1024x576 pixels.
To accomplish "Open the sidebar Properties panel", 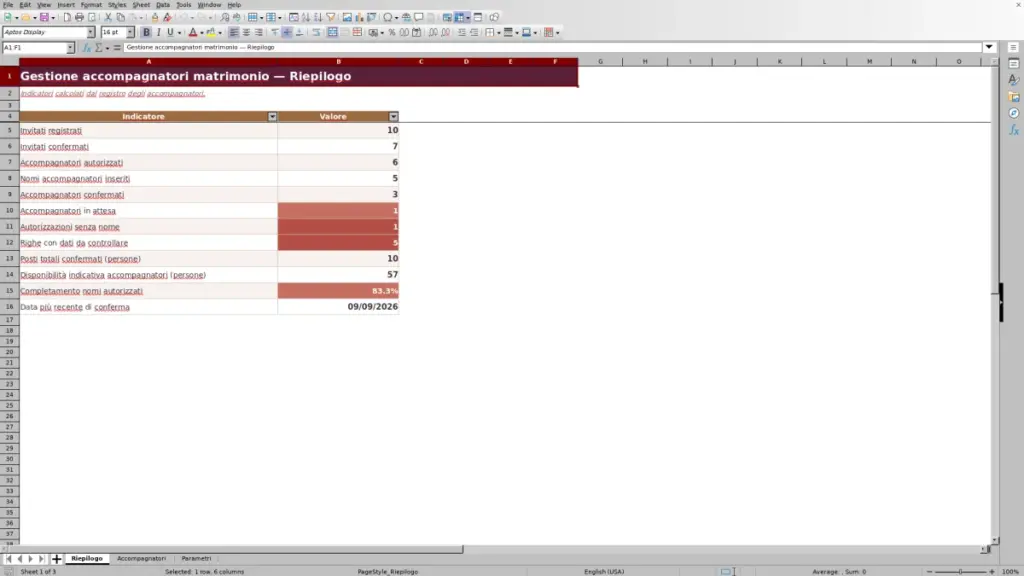I will 1014,64.
